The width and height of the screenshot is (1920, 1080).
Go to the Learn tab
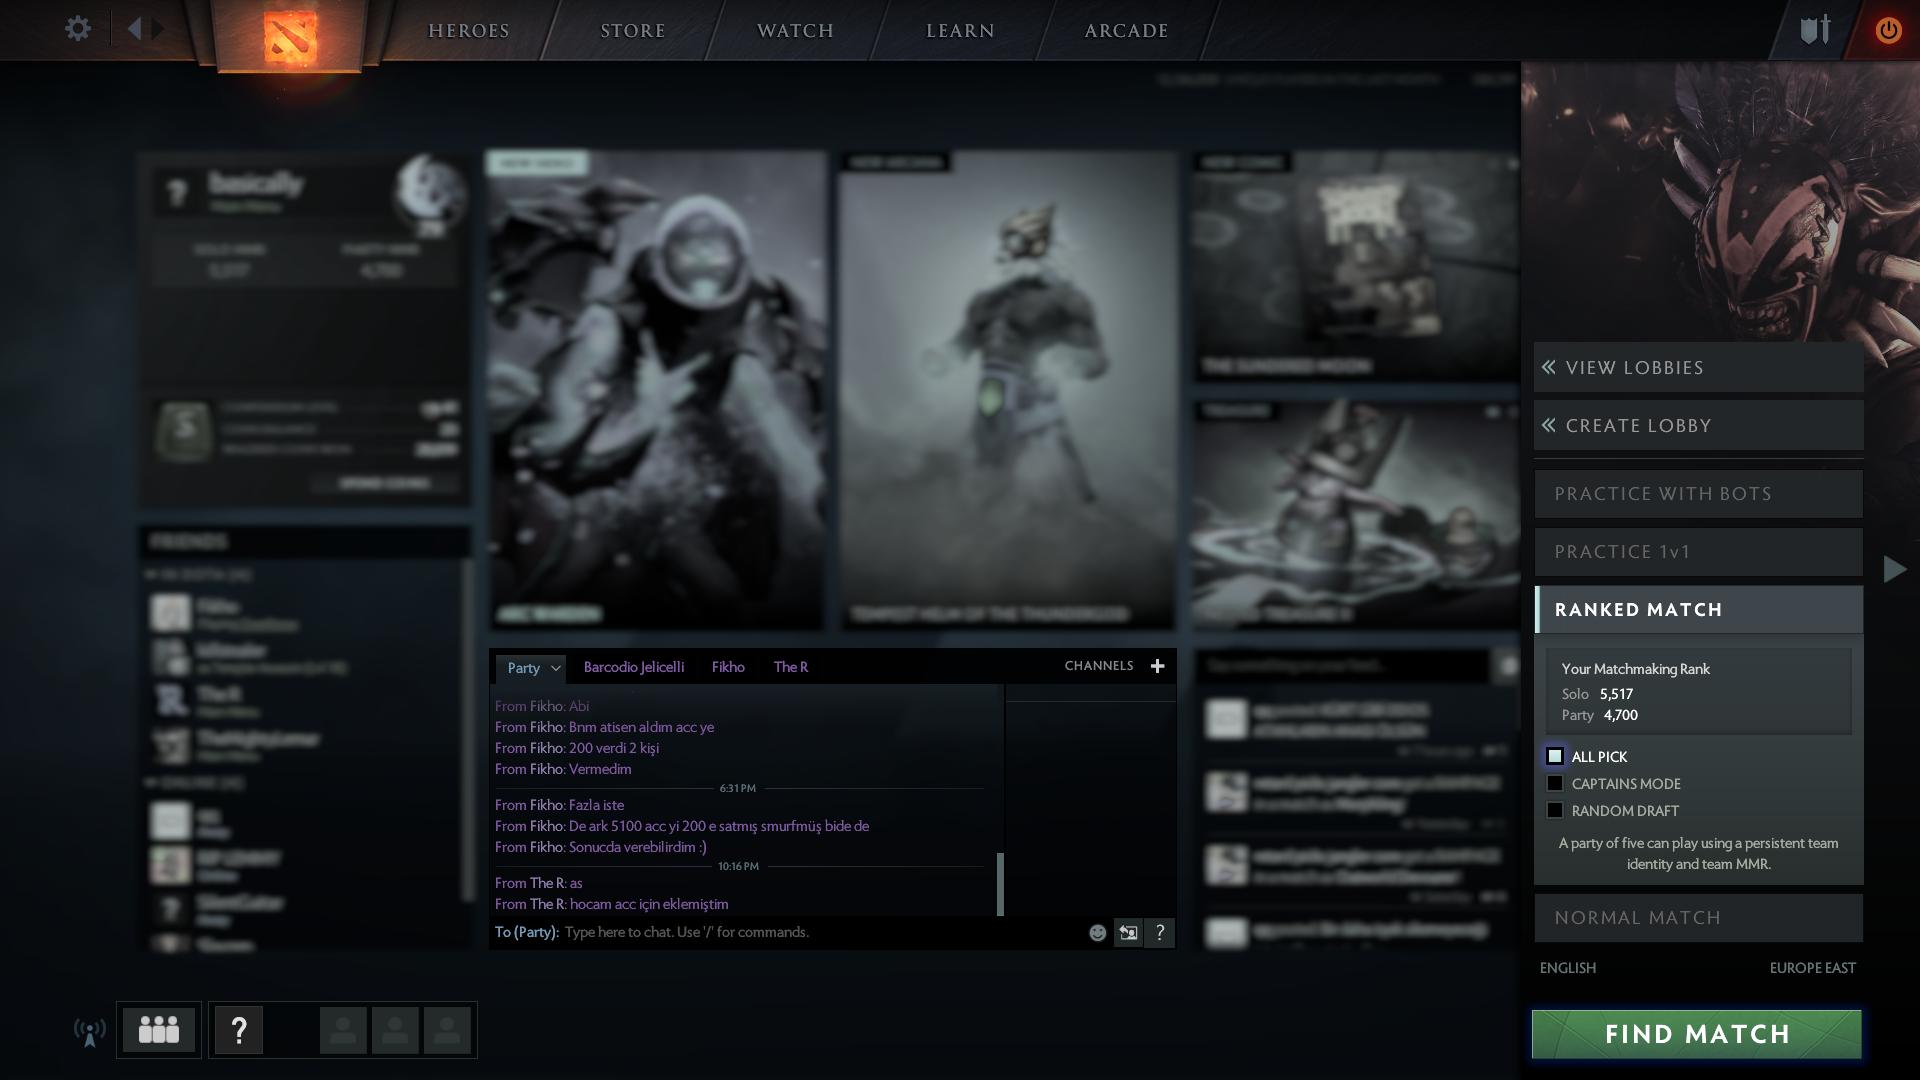click(x=960, y=31)
